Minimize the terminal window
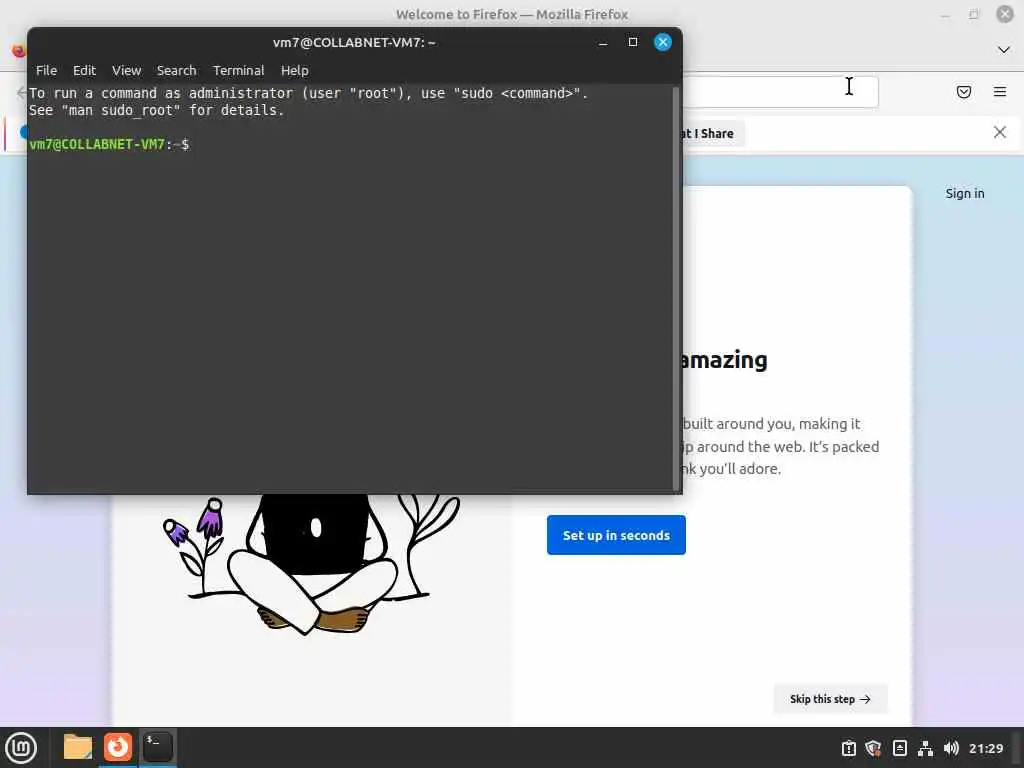The image size is (1024, 768). coord(603,42)
